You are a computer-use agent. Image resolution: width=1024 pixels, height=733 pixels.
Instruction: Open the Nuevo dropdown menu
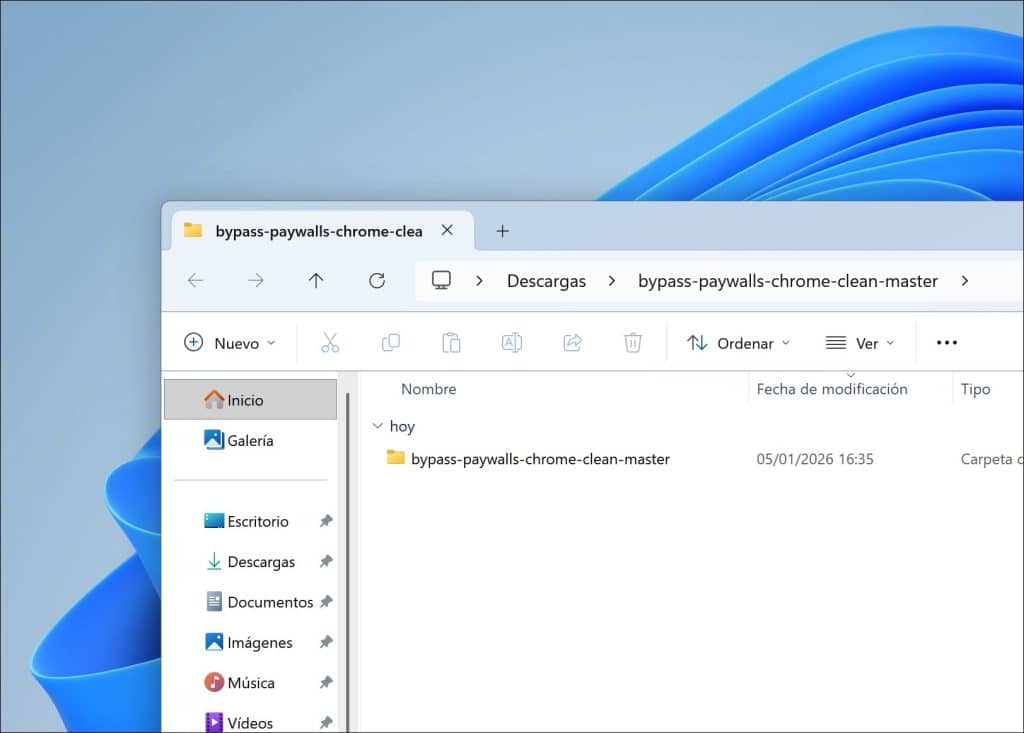[x=230, y=343]
